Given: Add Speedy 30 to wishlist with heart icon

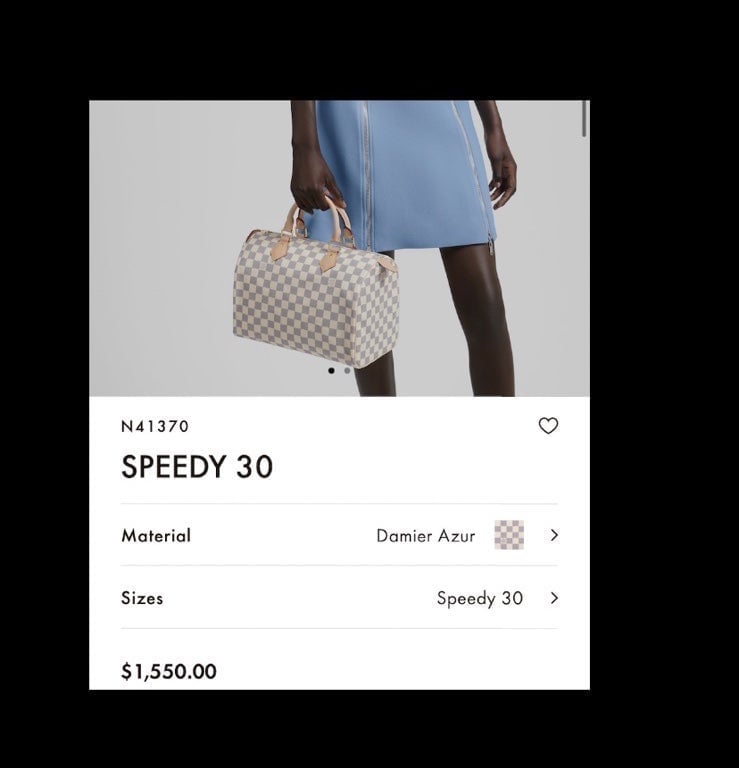Looking at the screenshot, I should click(548, 426).
